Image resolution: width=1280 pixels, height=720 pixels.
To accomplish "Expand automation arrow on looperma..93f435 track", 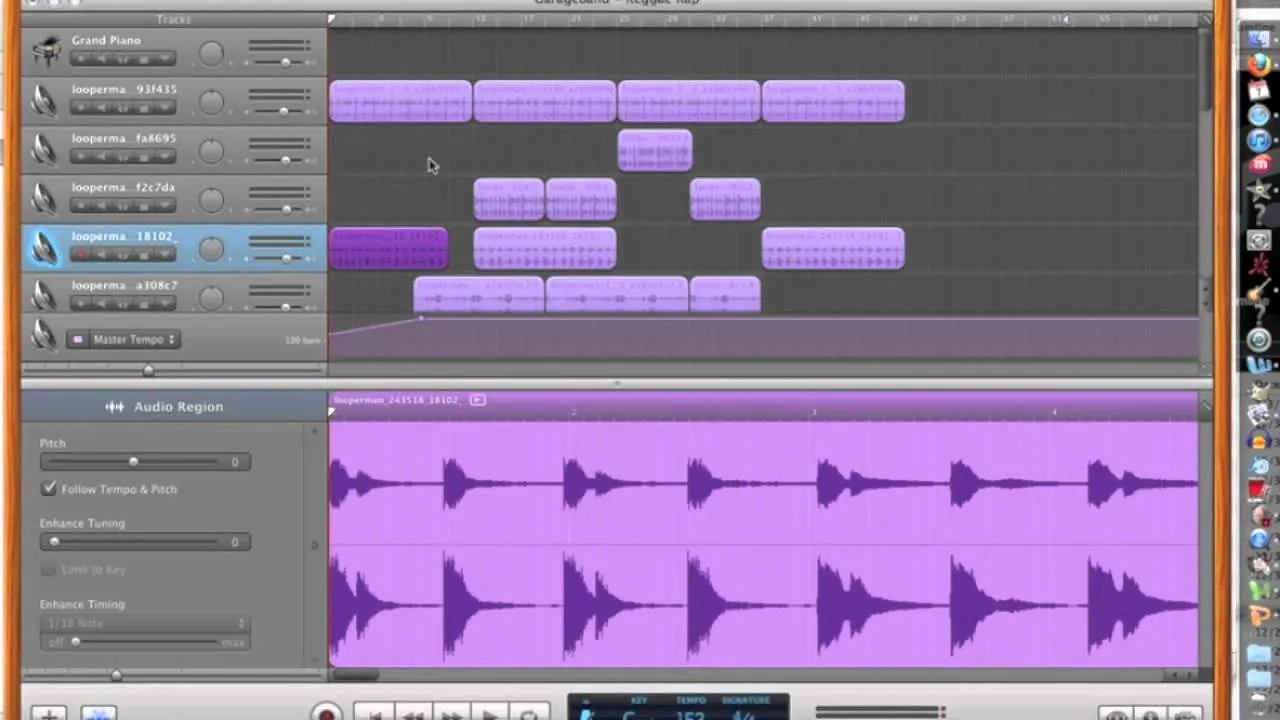I will [x=165, y=108].
